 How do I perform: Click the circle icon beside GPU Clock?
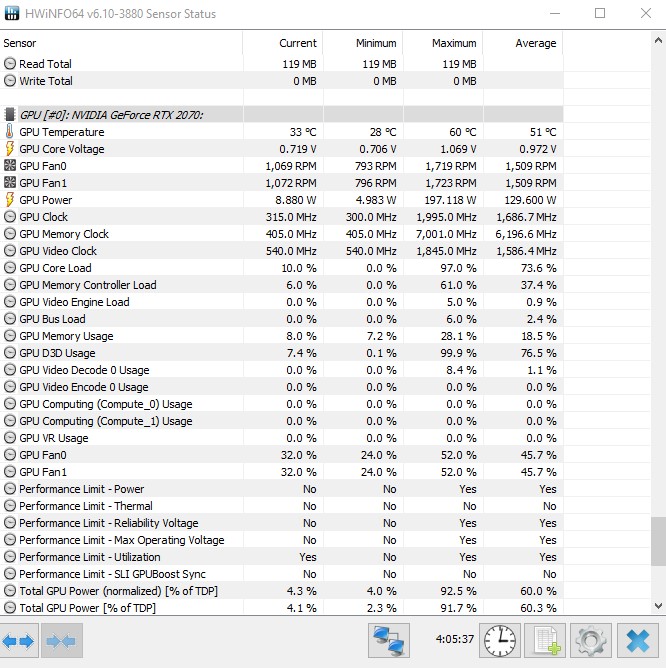click(10, 216)
